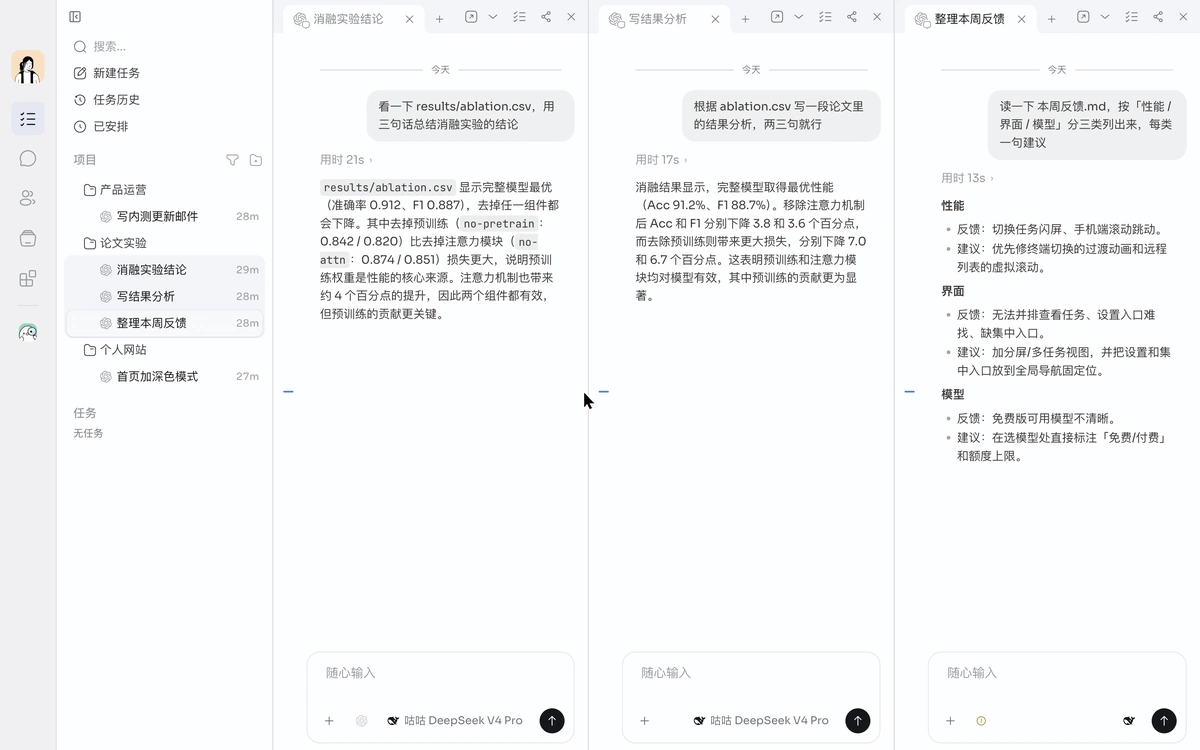
Task: Switch to the 消融实验结论 tab
Action: click(347, 19)
